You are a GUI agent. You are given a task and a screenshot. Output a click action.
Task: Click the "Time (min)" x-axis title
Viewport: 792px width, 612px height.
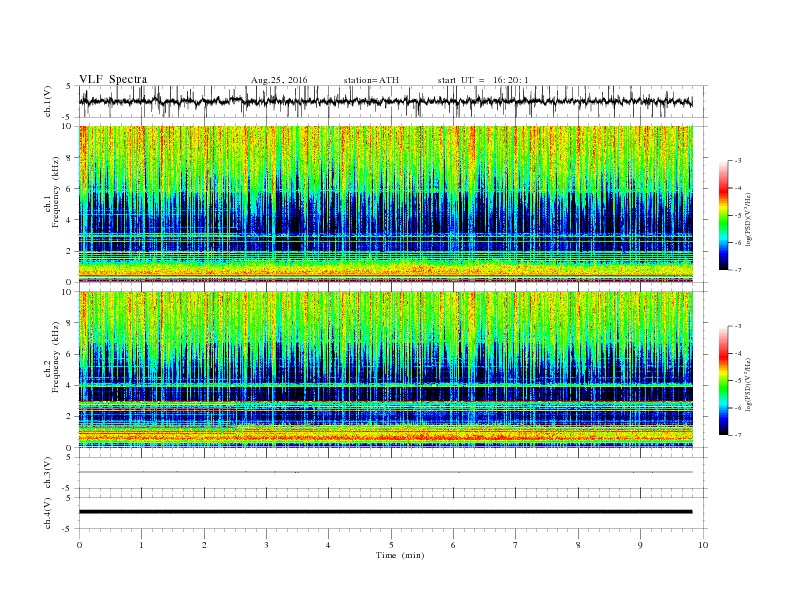[x=400, y=555]
